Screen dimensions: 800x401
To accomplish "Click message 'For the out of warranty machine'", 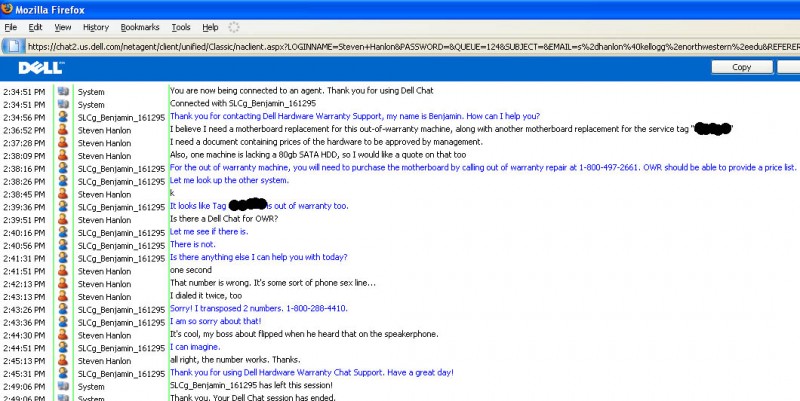I will [x=483, y=167].
